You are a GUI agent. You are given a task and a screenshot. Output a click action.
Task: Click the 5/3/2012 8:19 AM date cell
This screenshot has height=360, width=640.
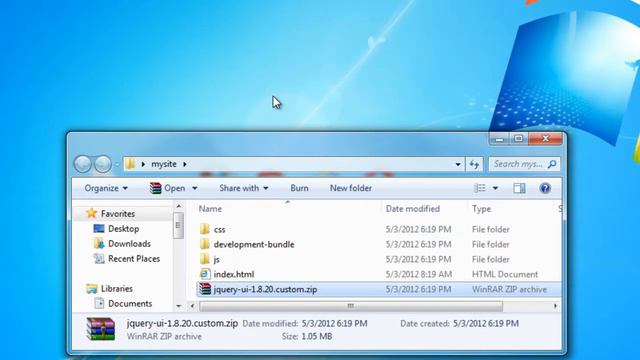[419, 274]
